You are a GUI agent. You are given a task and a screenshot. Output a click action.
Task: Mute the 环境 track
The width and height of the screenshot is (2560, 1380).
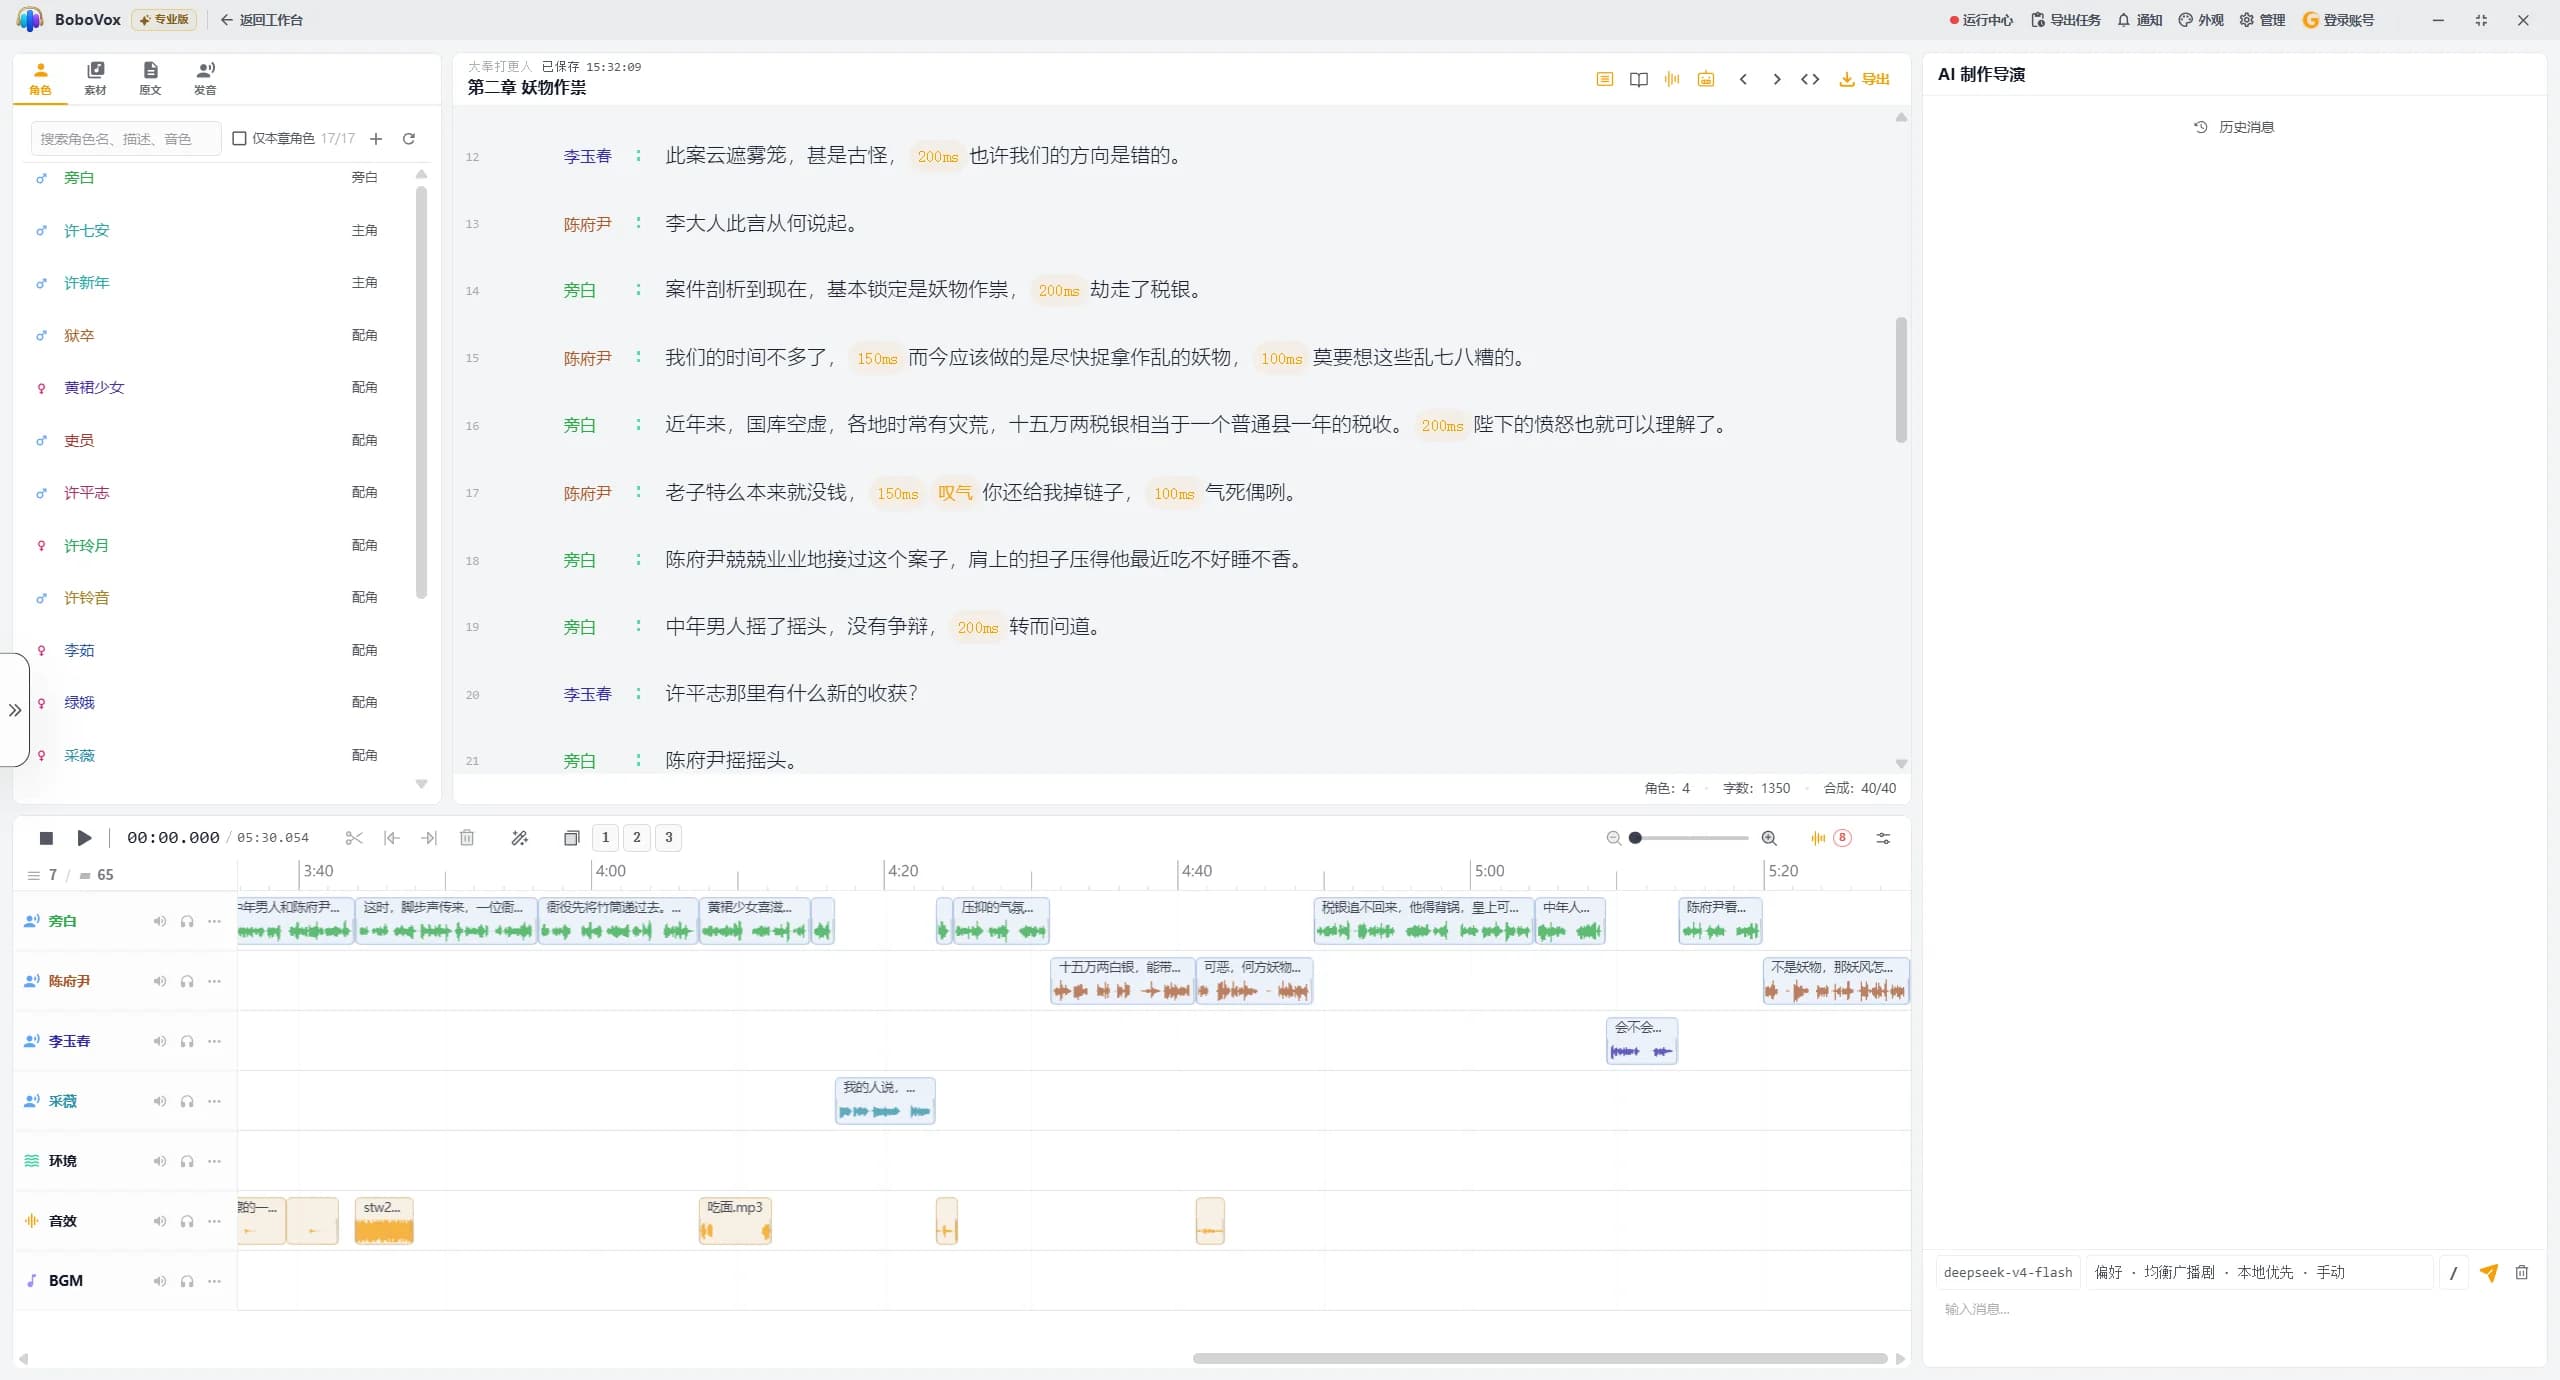point(160,1161)
